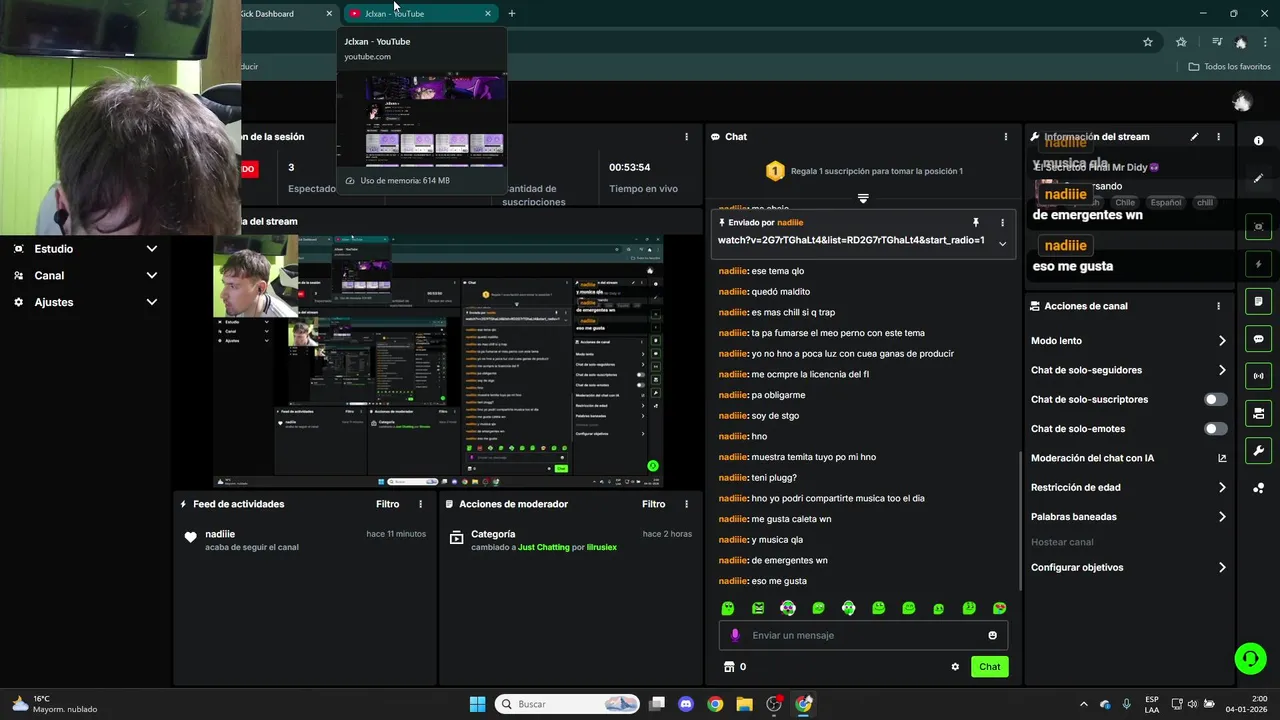
Task: Click the purple microphone icon in message box
Action: click(x=735, y=635)
